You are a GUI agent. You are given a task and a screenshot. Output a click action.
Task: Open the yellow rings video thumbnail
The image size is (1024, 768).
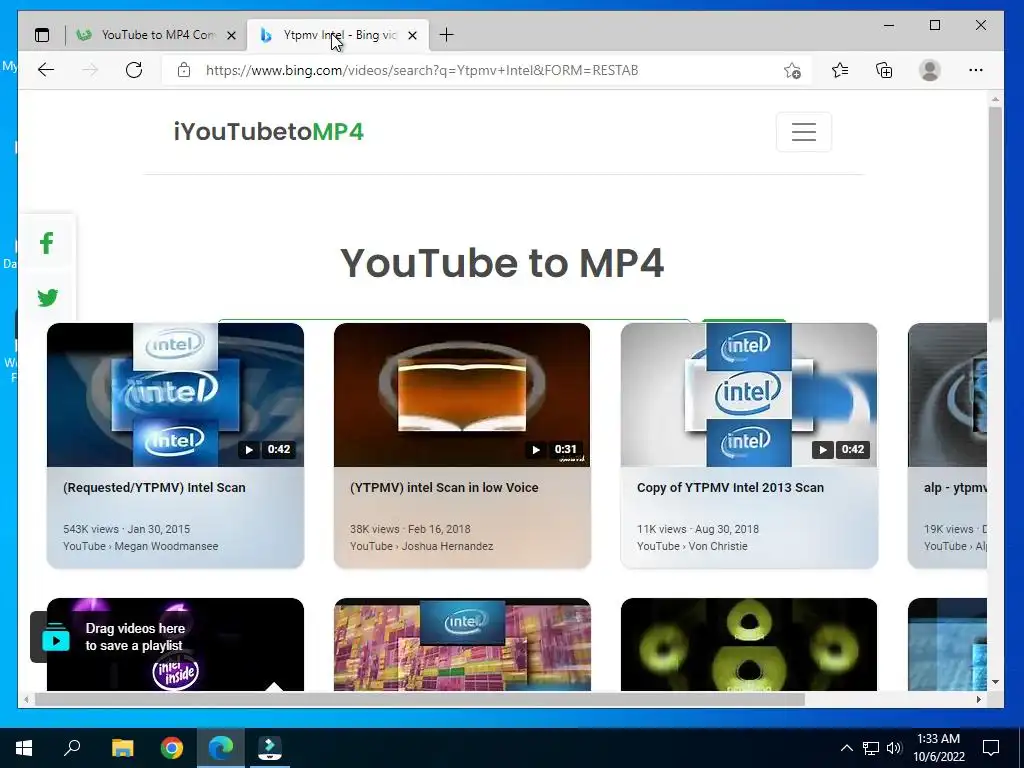point(749,644)
